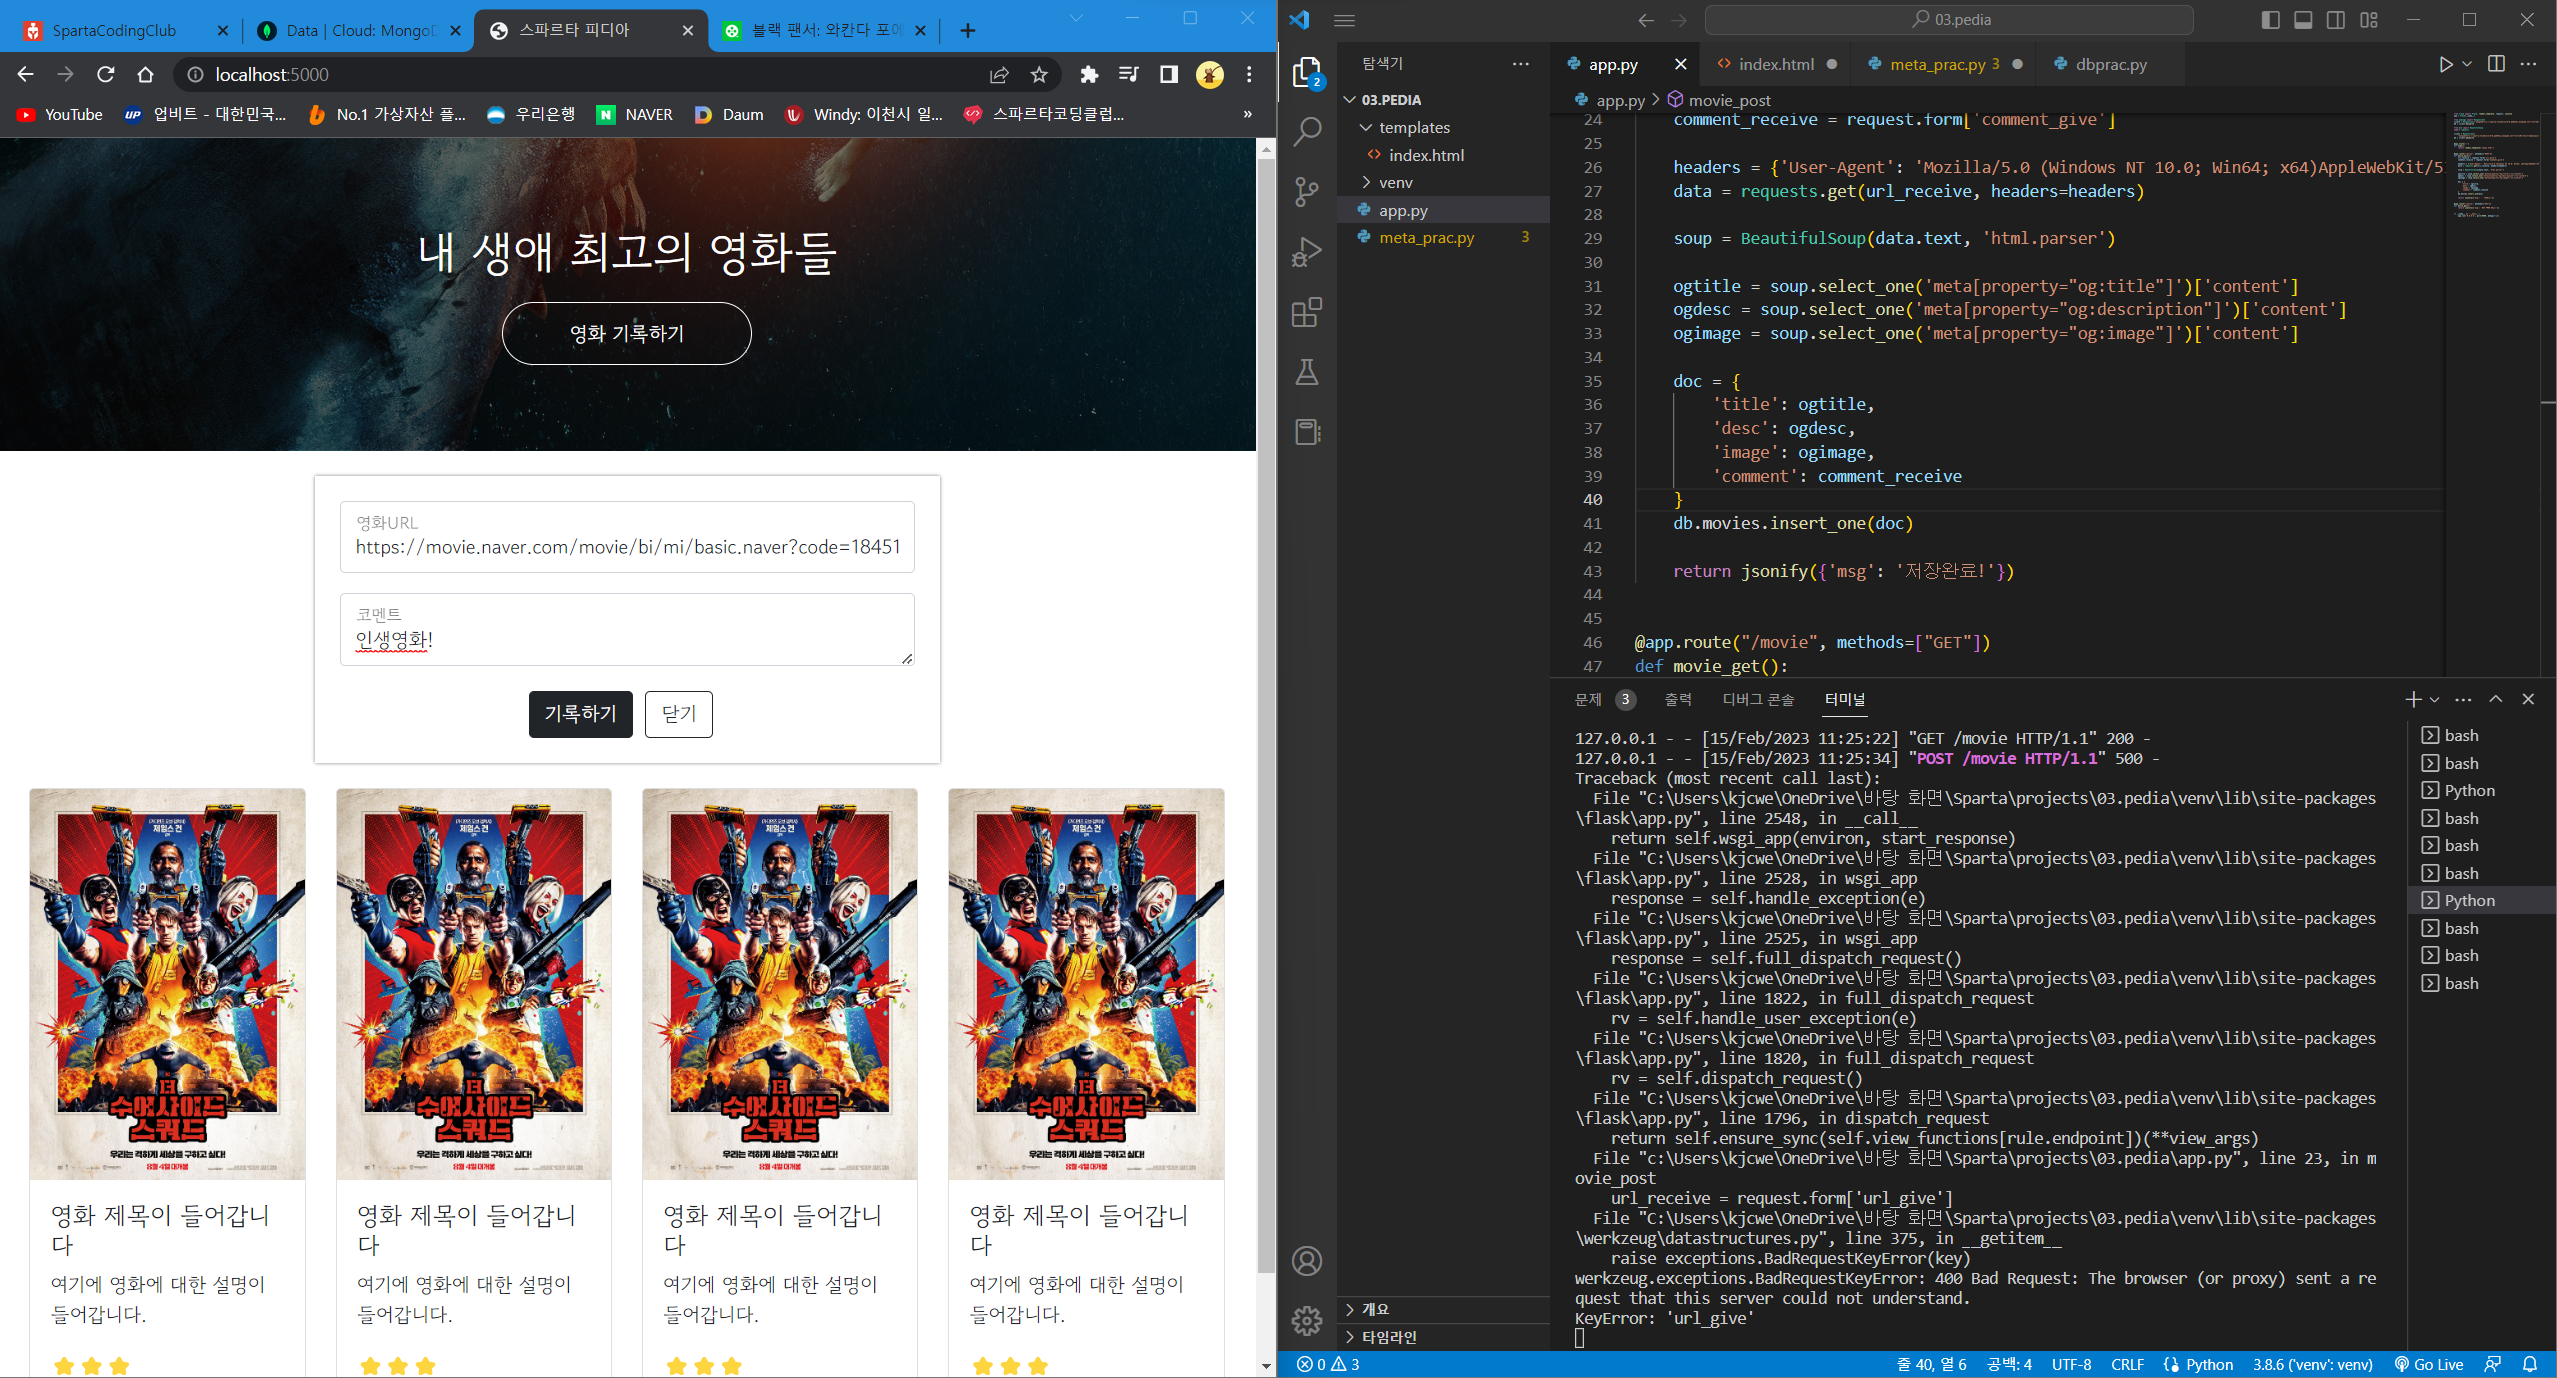Expand the Timeline section
This screenshot has height=1378, width=2557.
coord(1442,1337)
